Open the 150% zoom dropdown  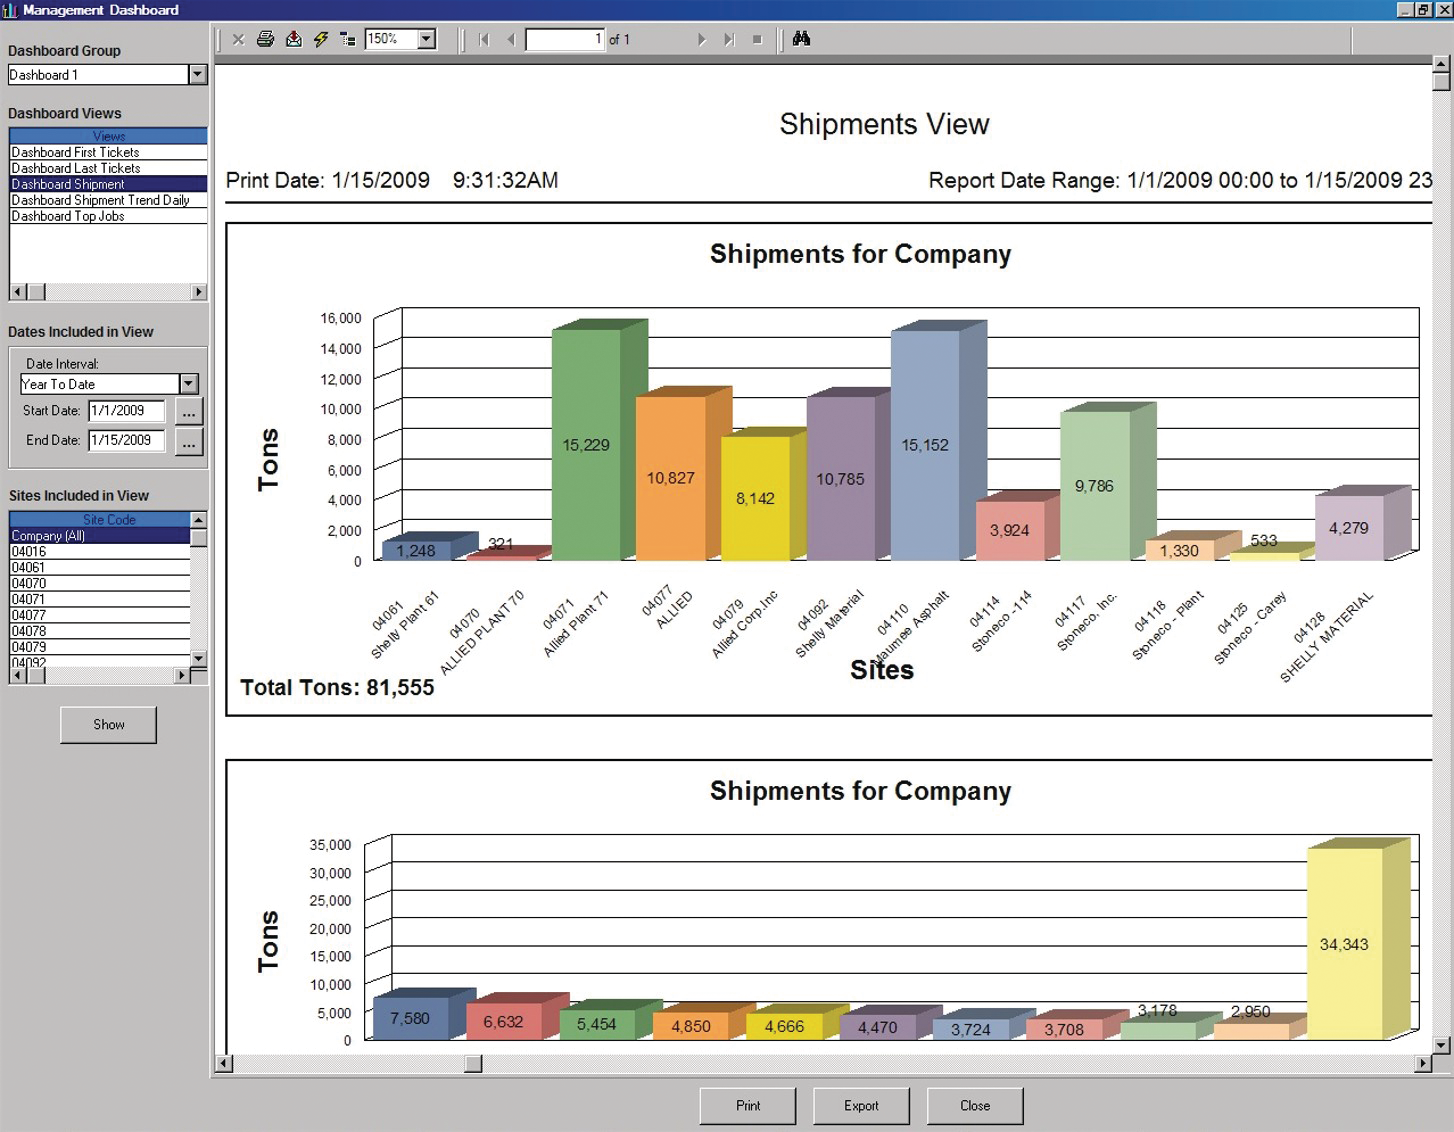427,39
